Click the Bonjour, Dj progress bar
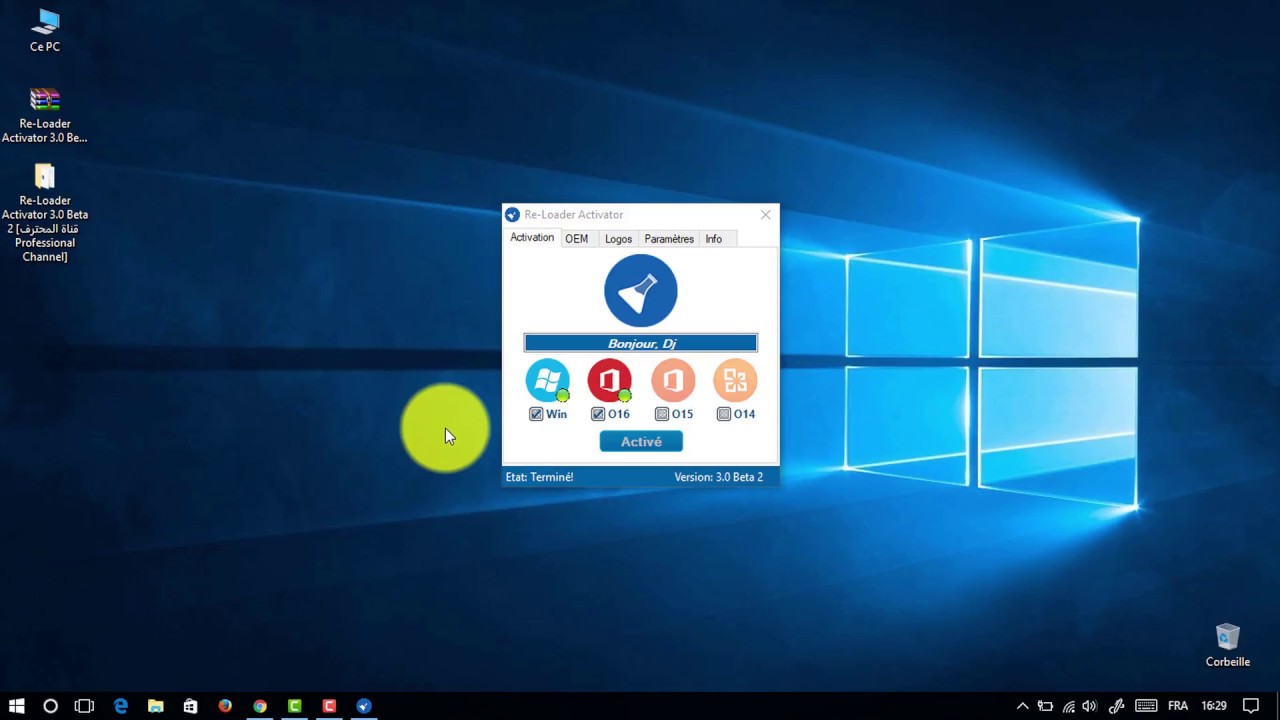 click(641, 343)
